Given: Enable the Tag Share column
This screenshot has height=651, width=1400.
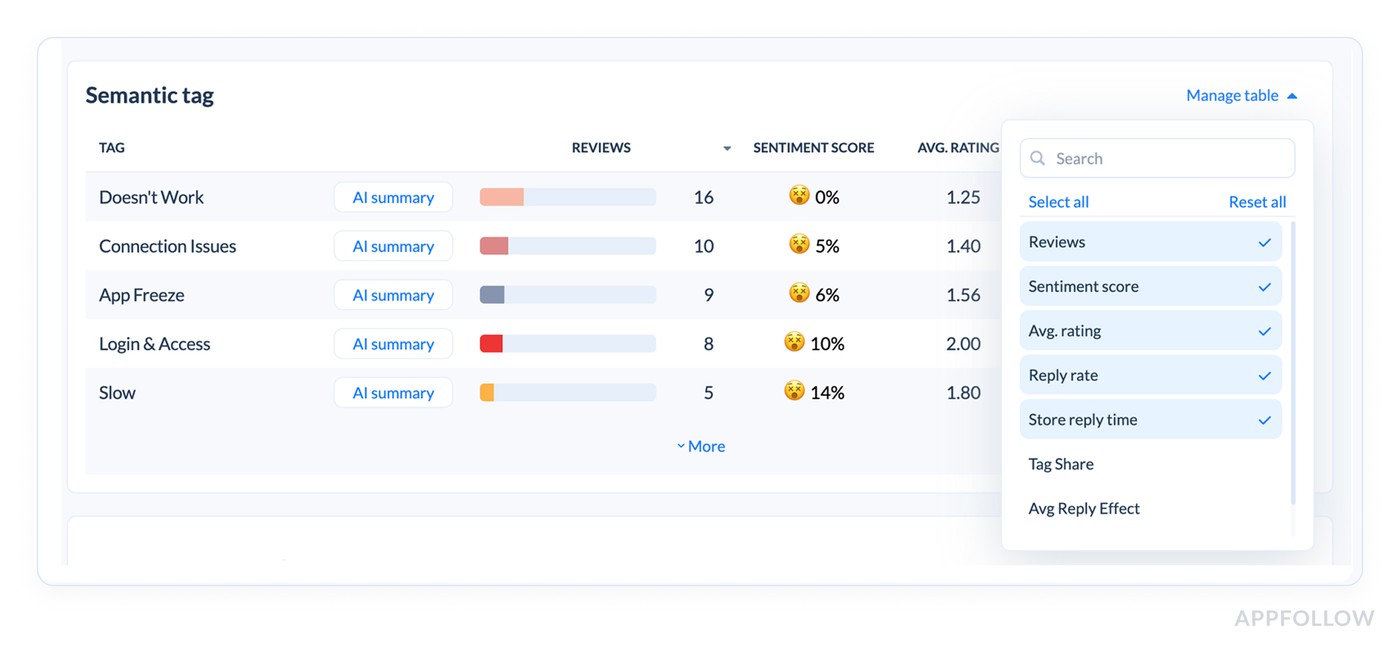Looking at the screenshot, I should (x=1060, y=464).
